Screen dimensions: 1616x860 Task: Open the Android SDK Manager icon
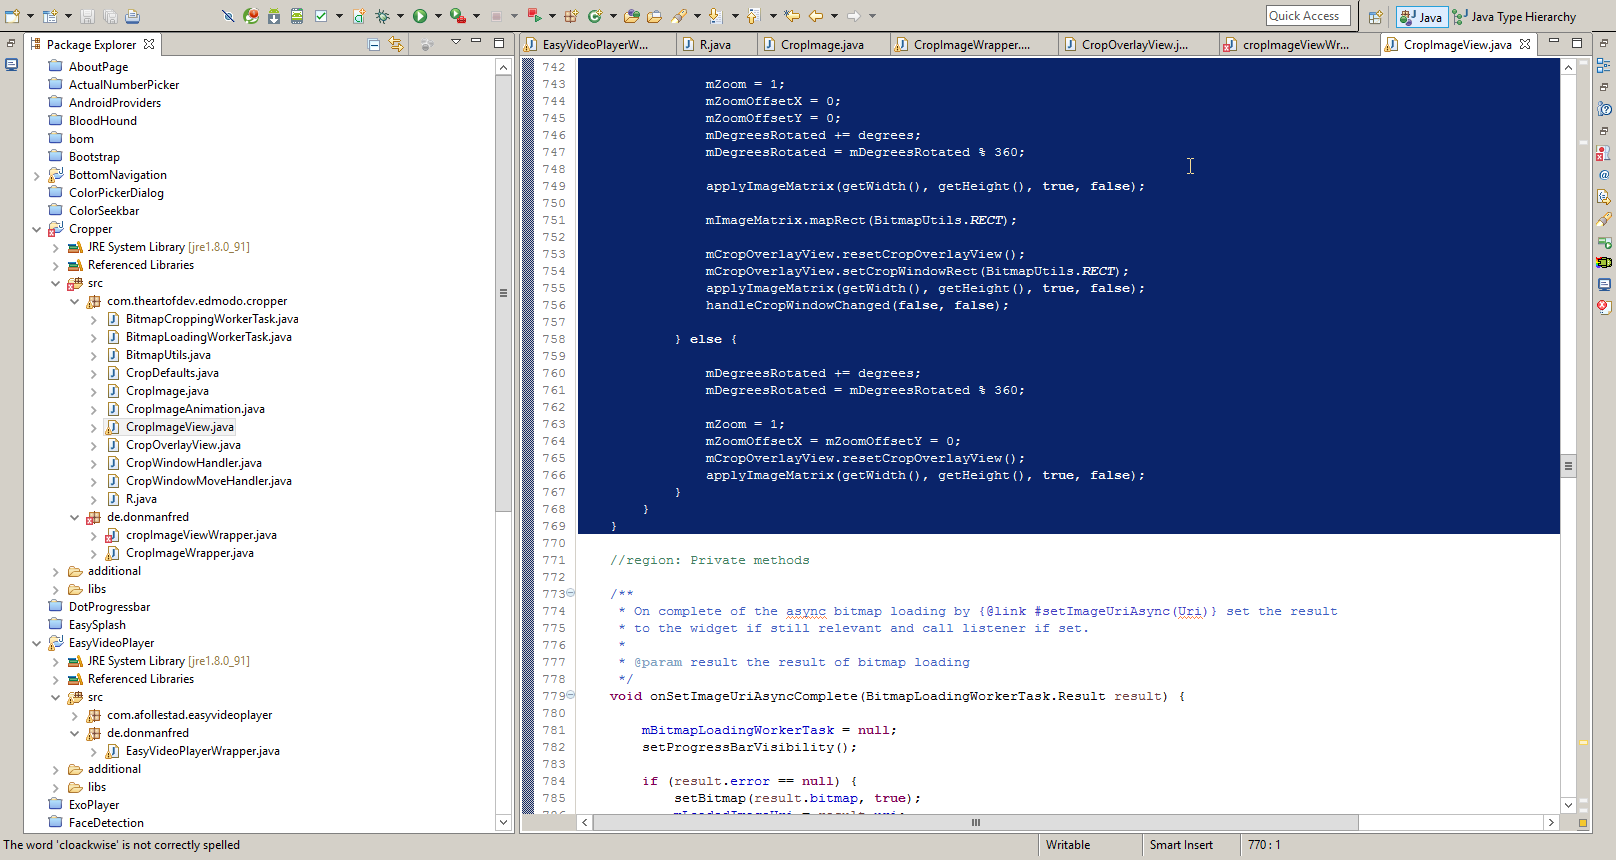(273, 16)
